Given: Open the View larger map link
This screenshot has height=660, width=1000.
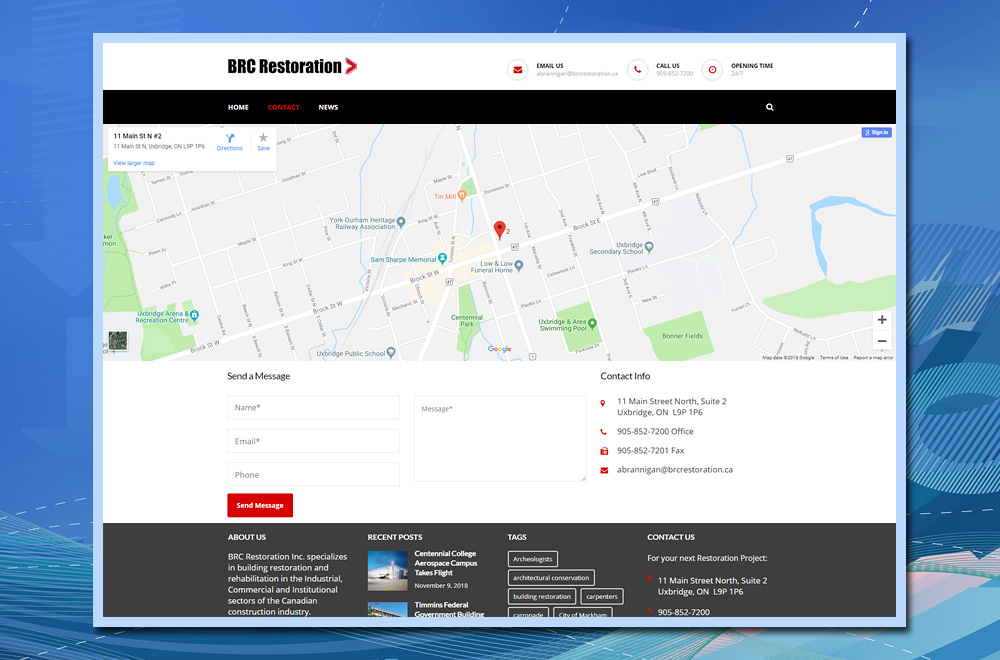Looking at the screenshot, I should 134,163.
